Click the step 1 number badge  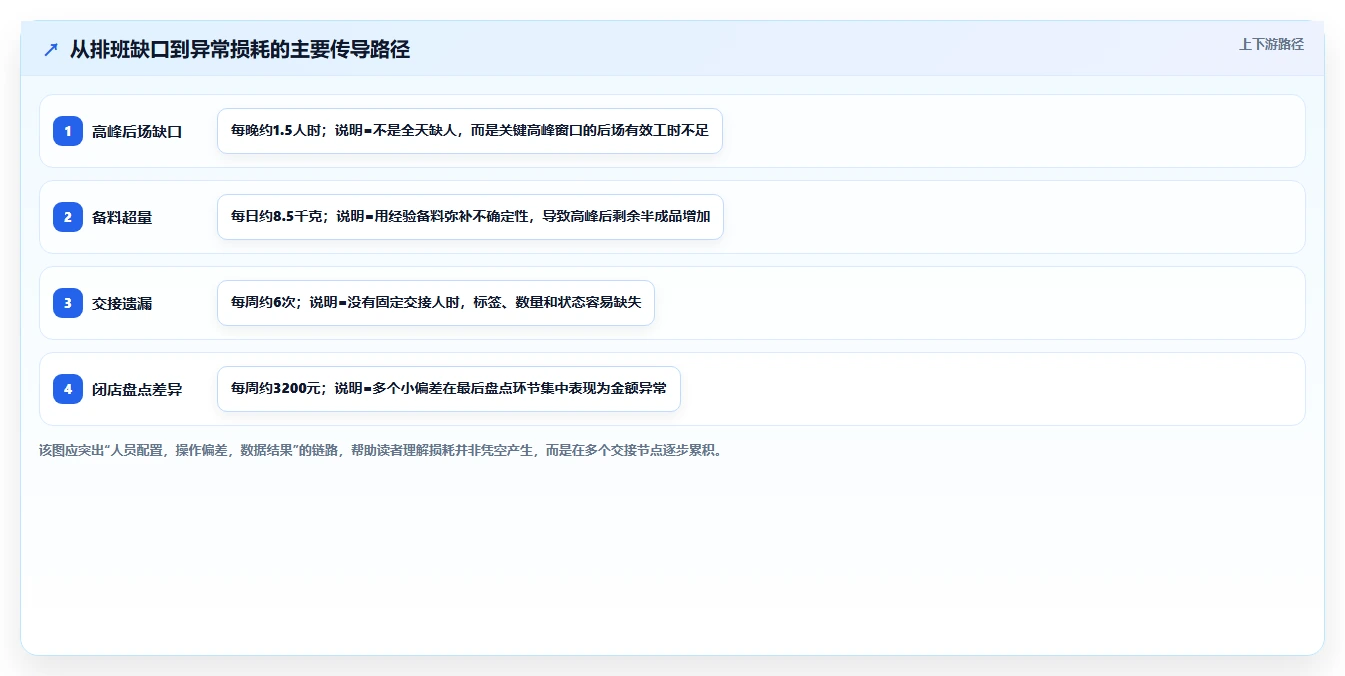[x=68, y=131]
